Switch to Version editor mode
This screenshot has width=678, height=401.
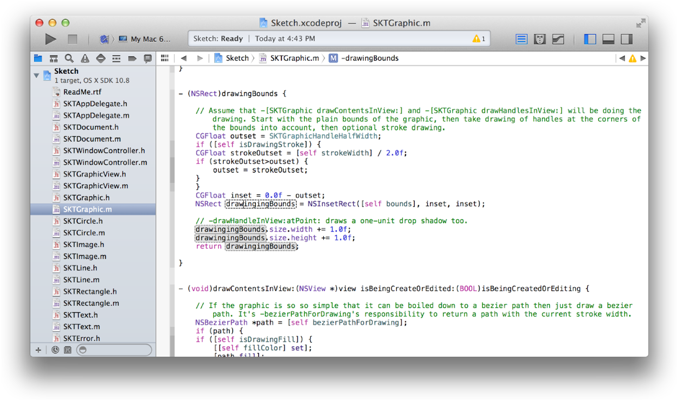click(558, 39)
